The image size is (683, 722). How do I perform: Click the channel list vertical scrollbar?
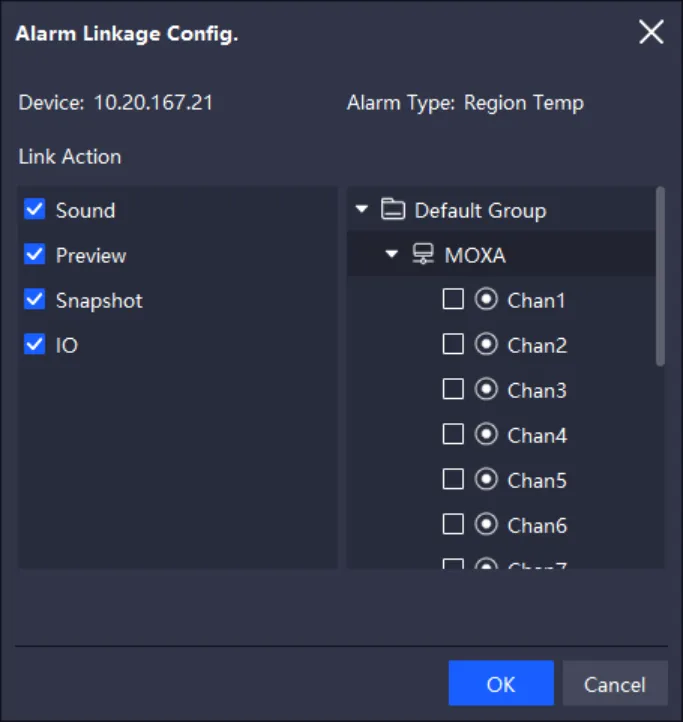[x=659, y=277]
